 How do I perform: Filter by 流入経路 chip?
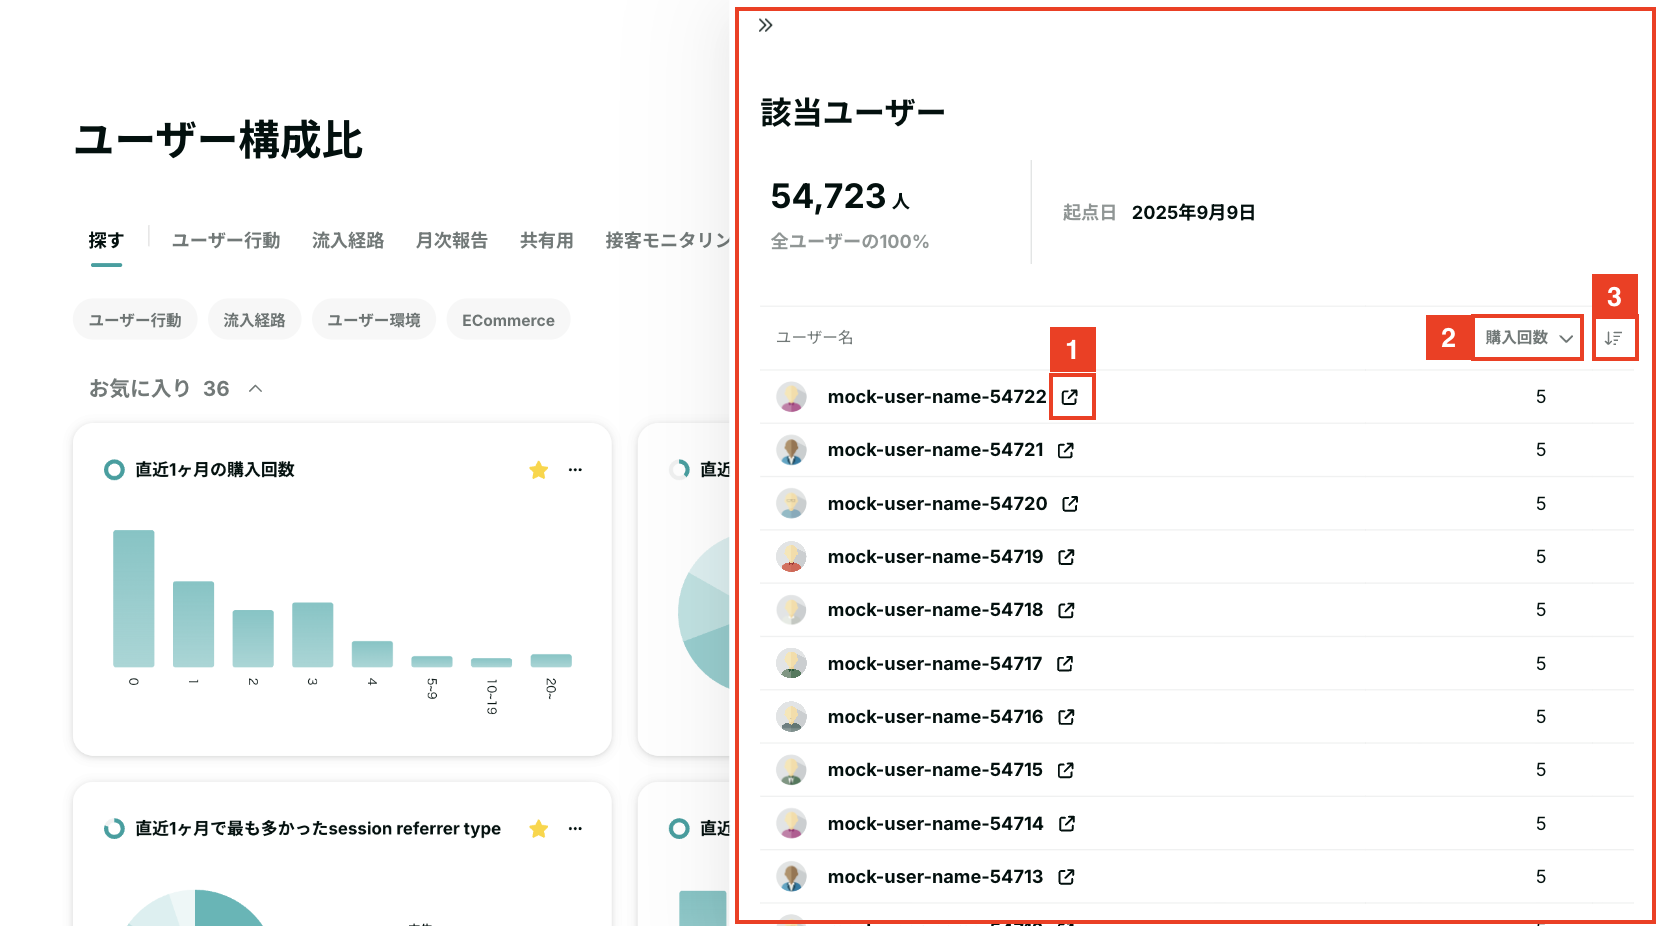click(255, 320)
